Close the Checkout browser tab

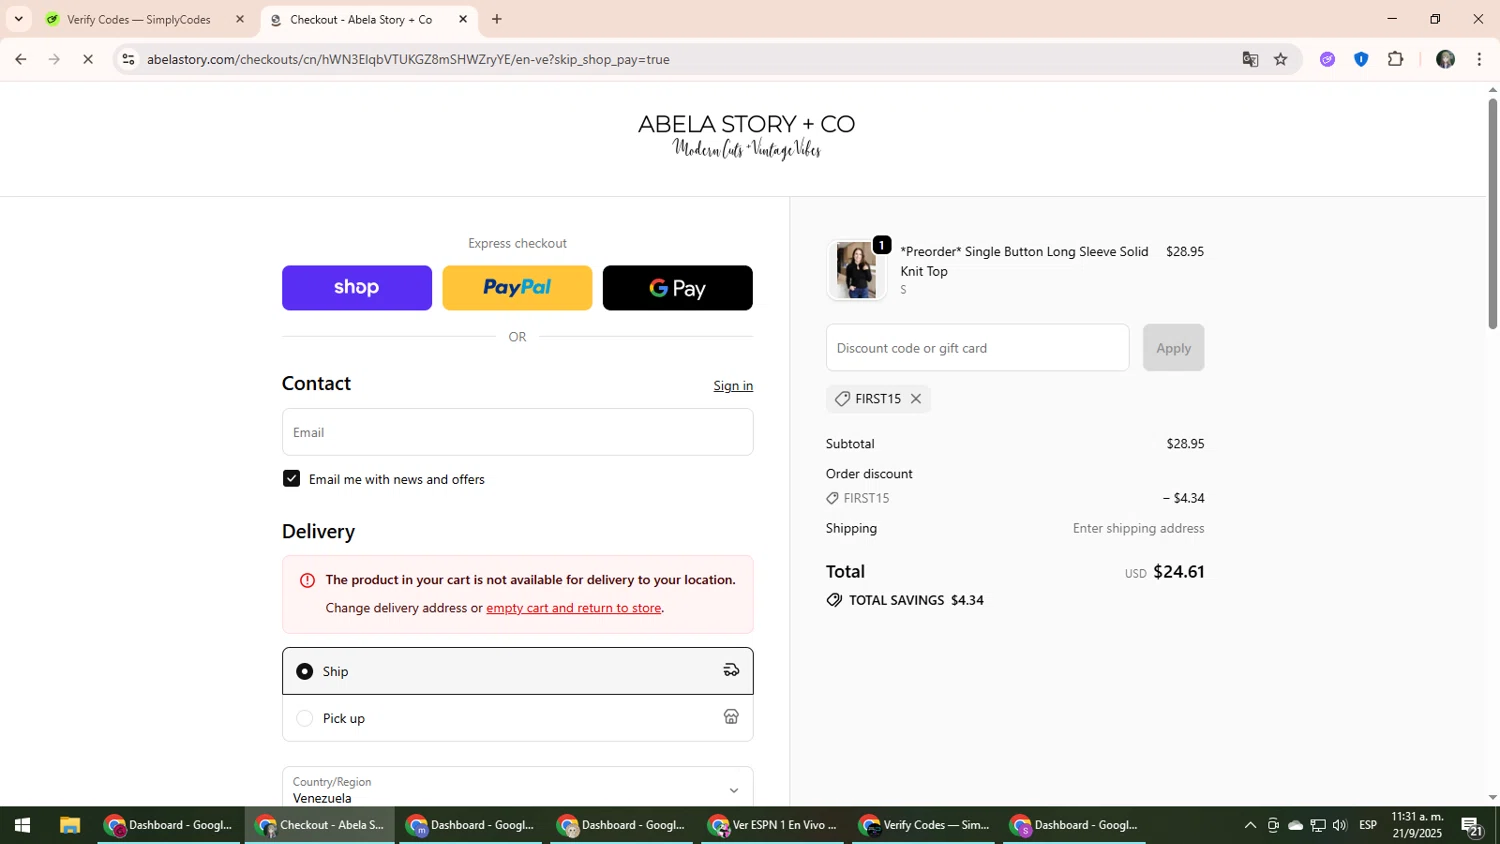point(463,19)
